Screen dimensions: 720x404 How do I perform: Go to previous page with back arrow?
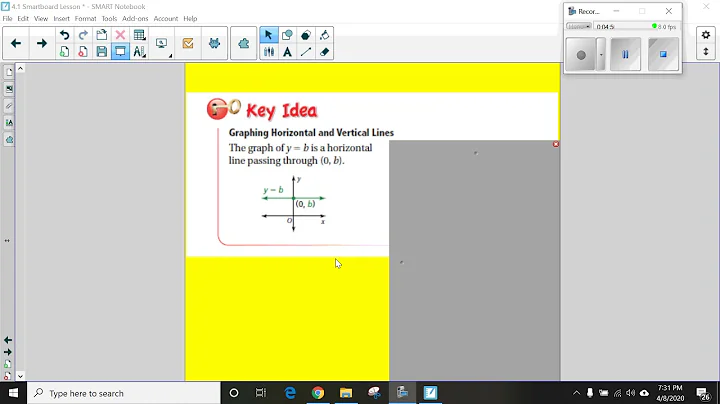16,44
